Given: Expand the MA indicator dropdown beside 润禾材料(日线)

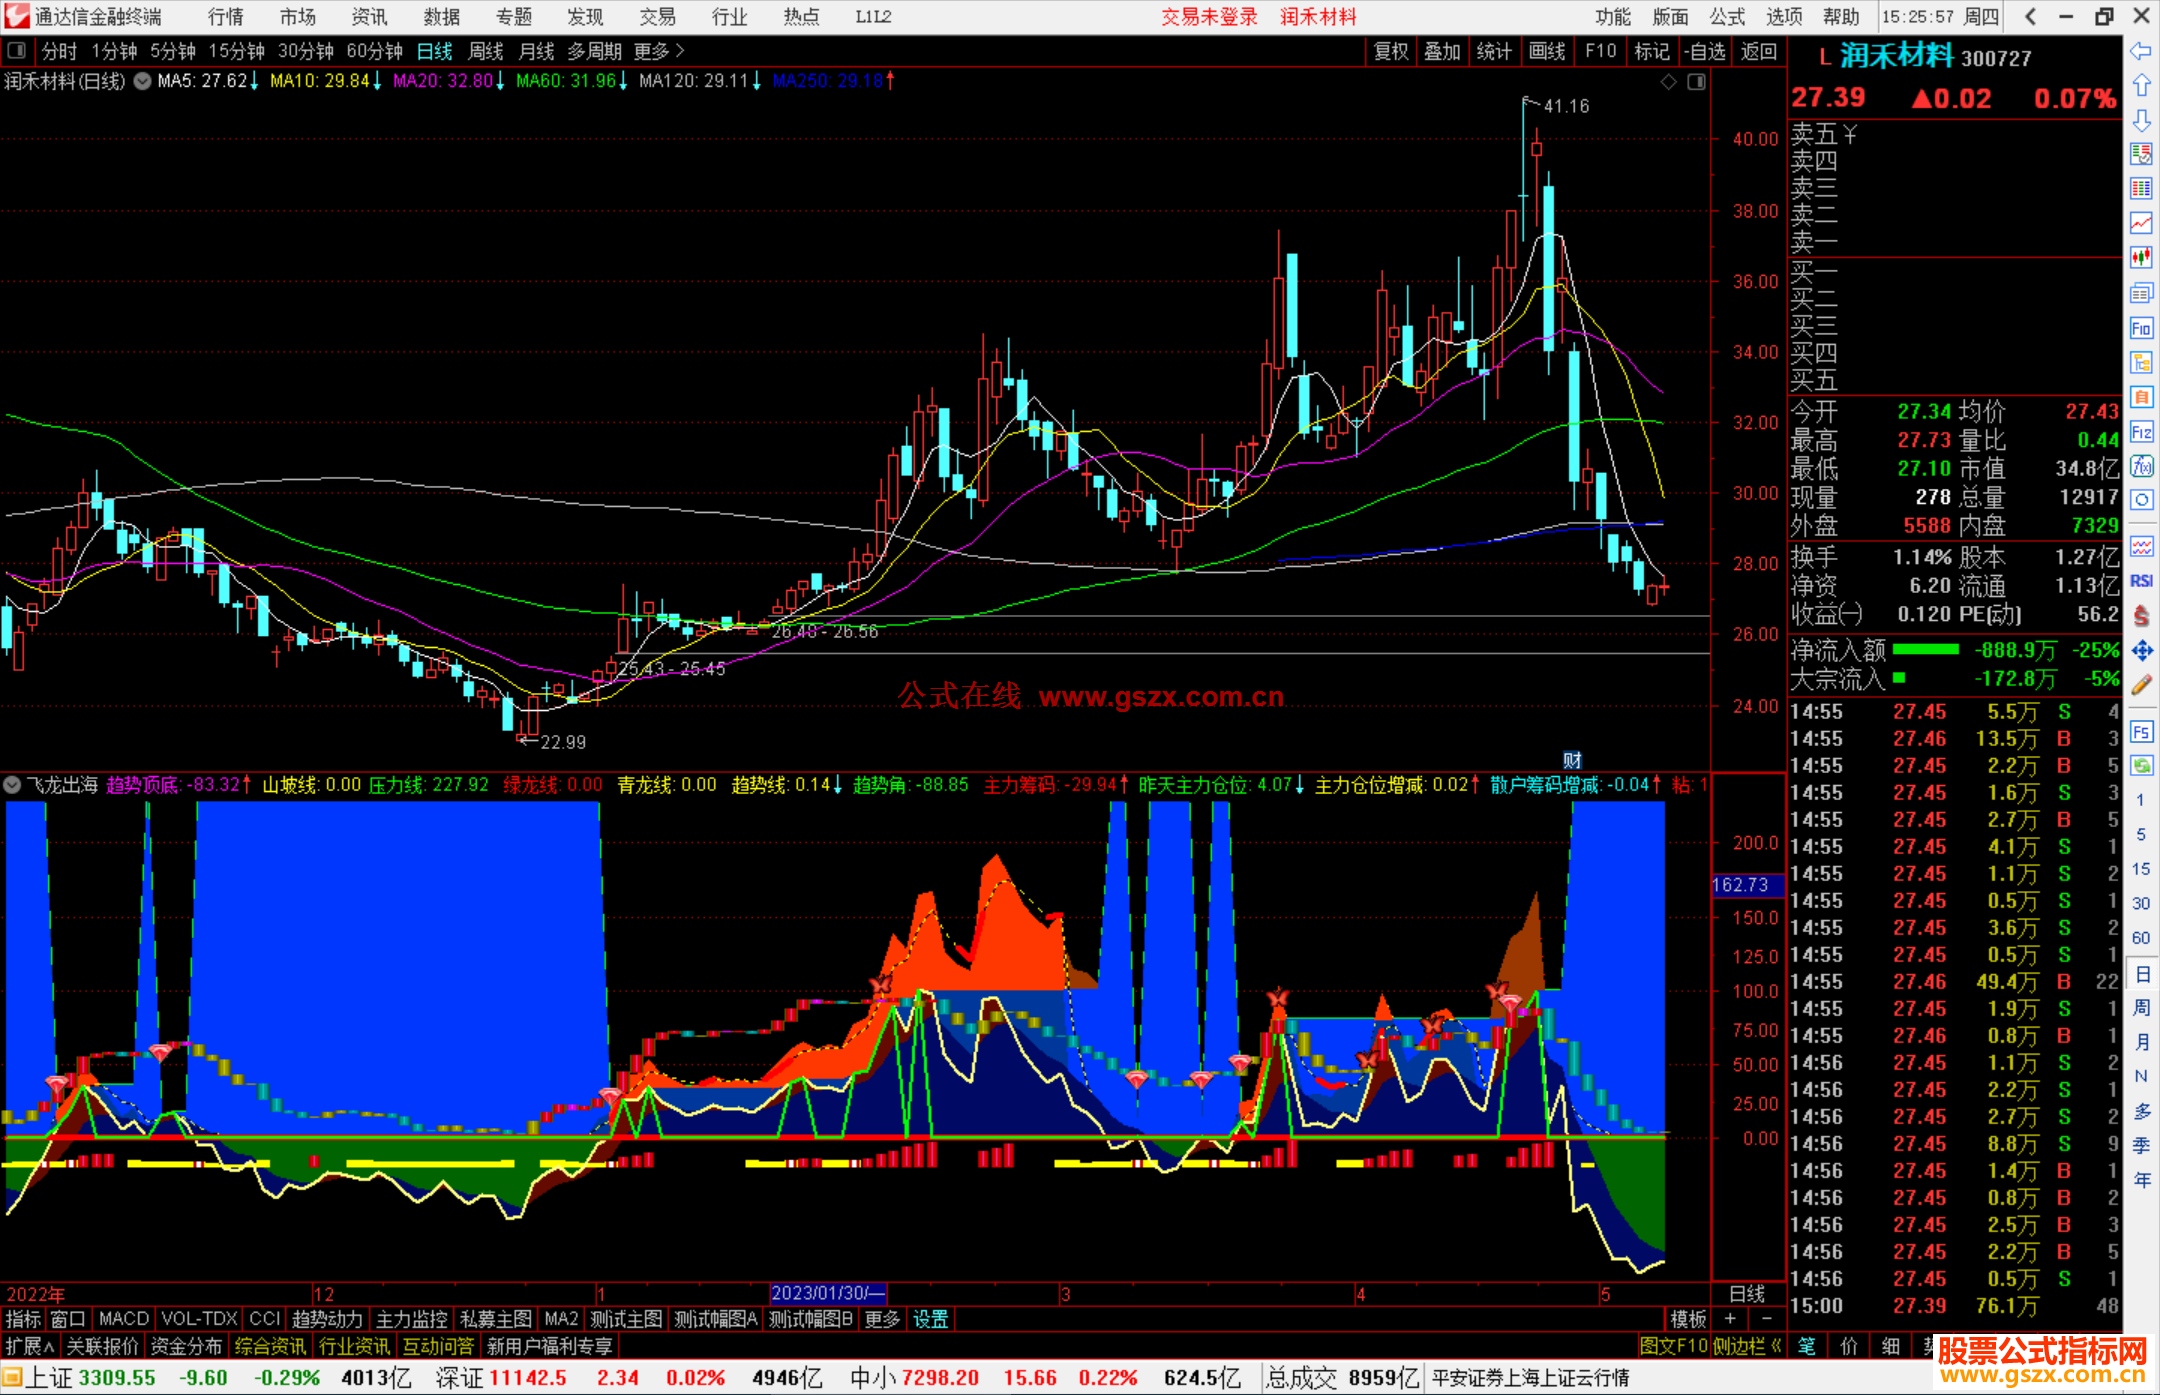Looking at the screenshot, I should [143, 81].
